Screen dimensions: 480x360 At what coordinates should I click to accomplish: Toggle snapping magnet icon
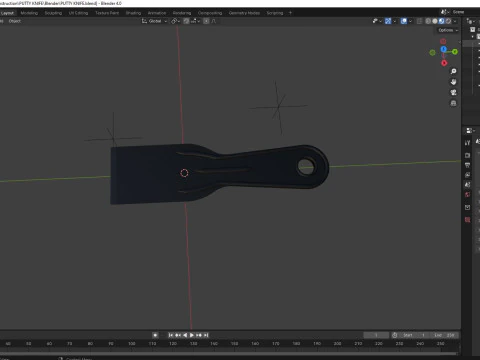(x=186, y=21)
